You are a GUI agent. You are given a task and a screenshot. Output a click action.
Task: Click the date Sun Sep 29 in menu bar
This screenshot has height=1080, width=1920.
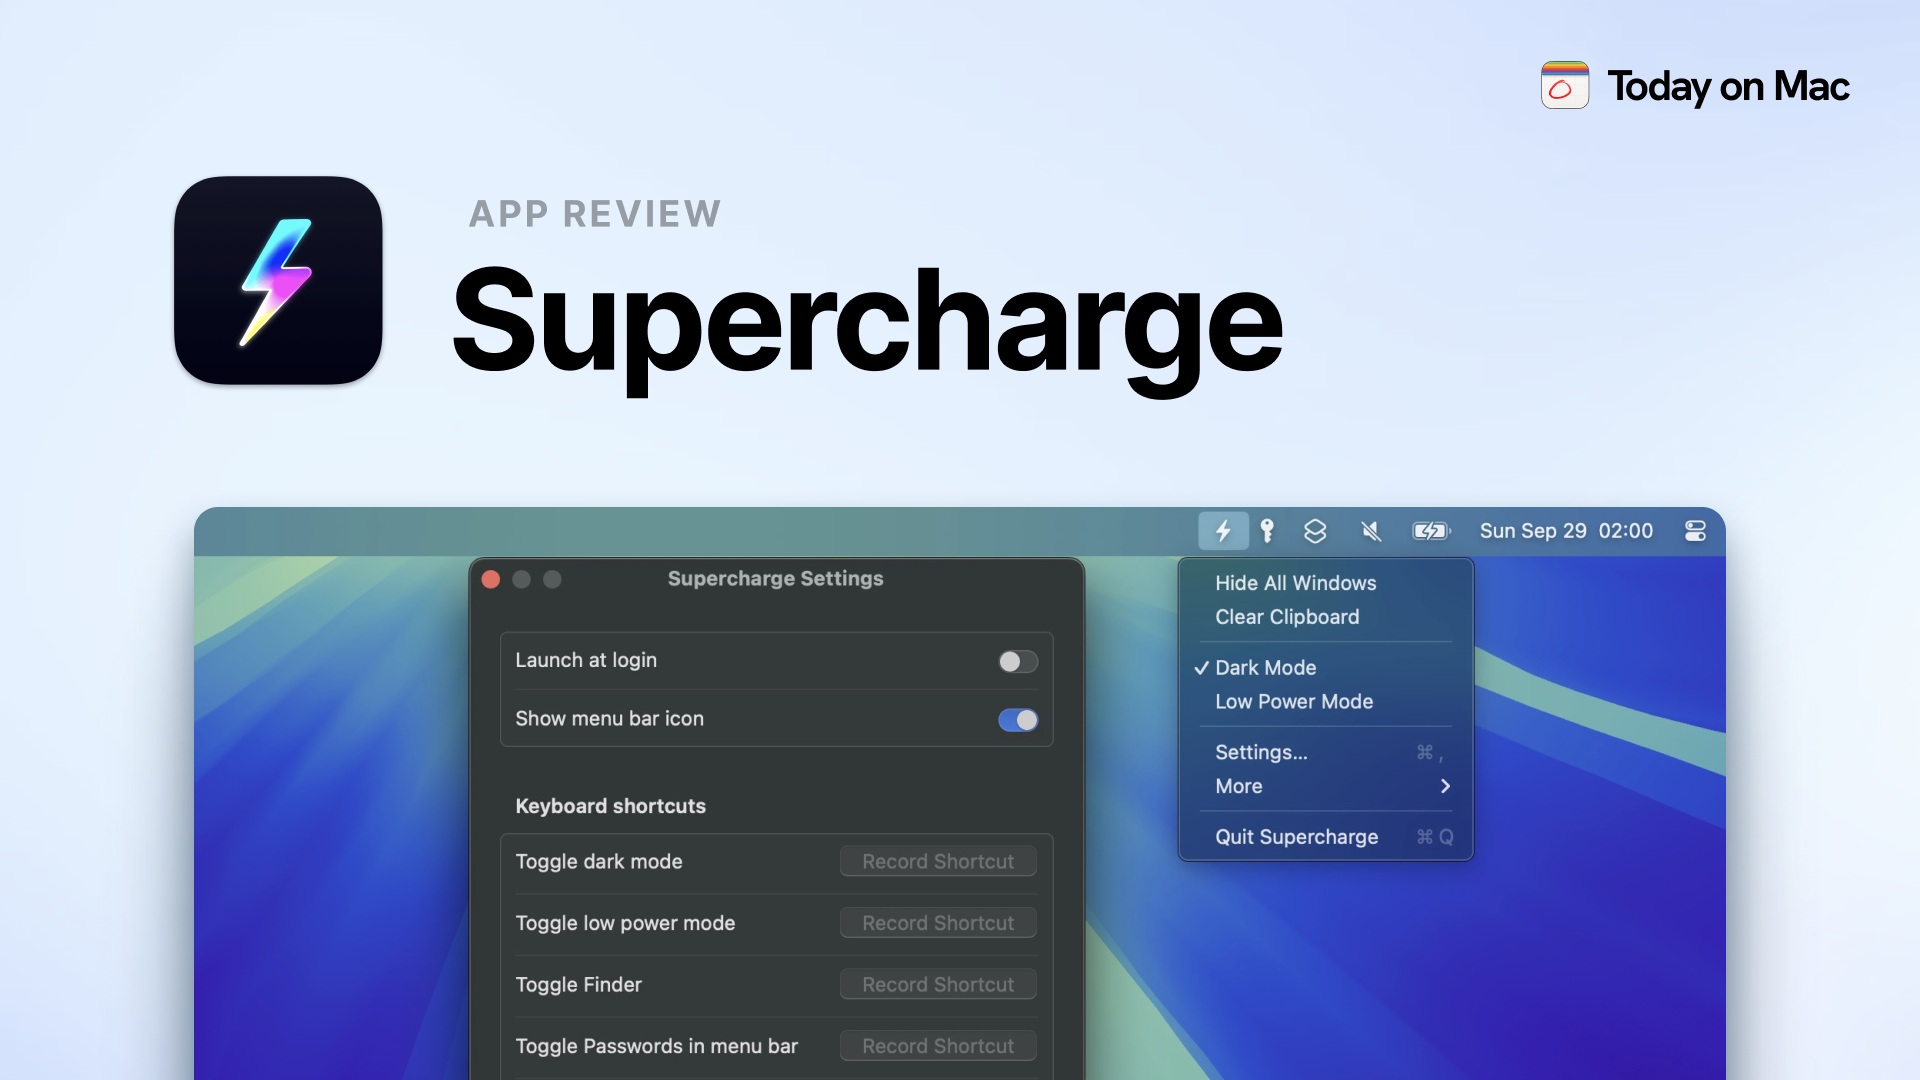[x=1533, y=531]
